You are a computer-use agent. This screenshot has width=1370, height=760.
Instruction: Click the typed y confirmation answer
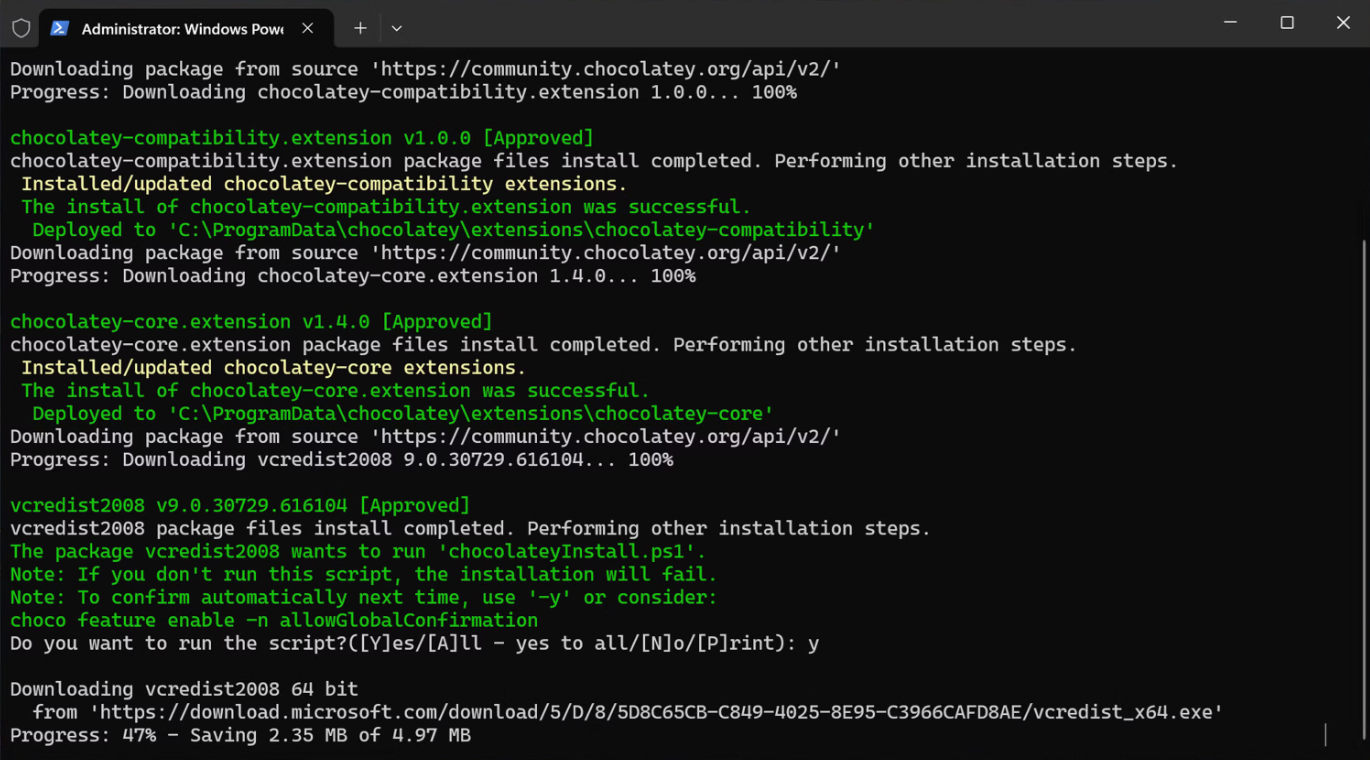pos(816,643)
